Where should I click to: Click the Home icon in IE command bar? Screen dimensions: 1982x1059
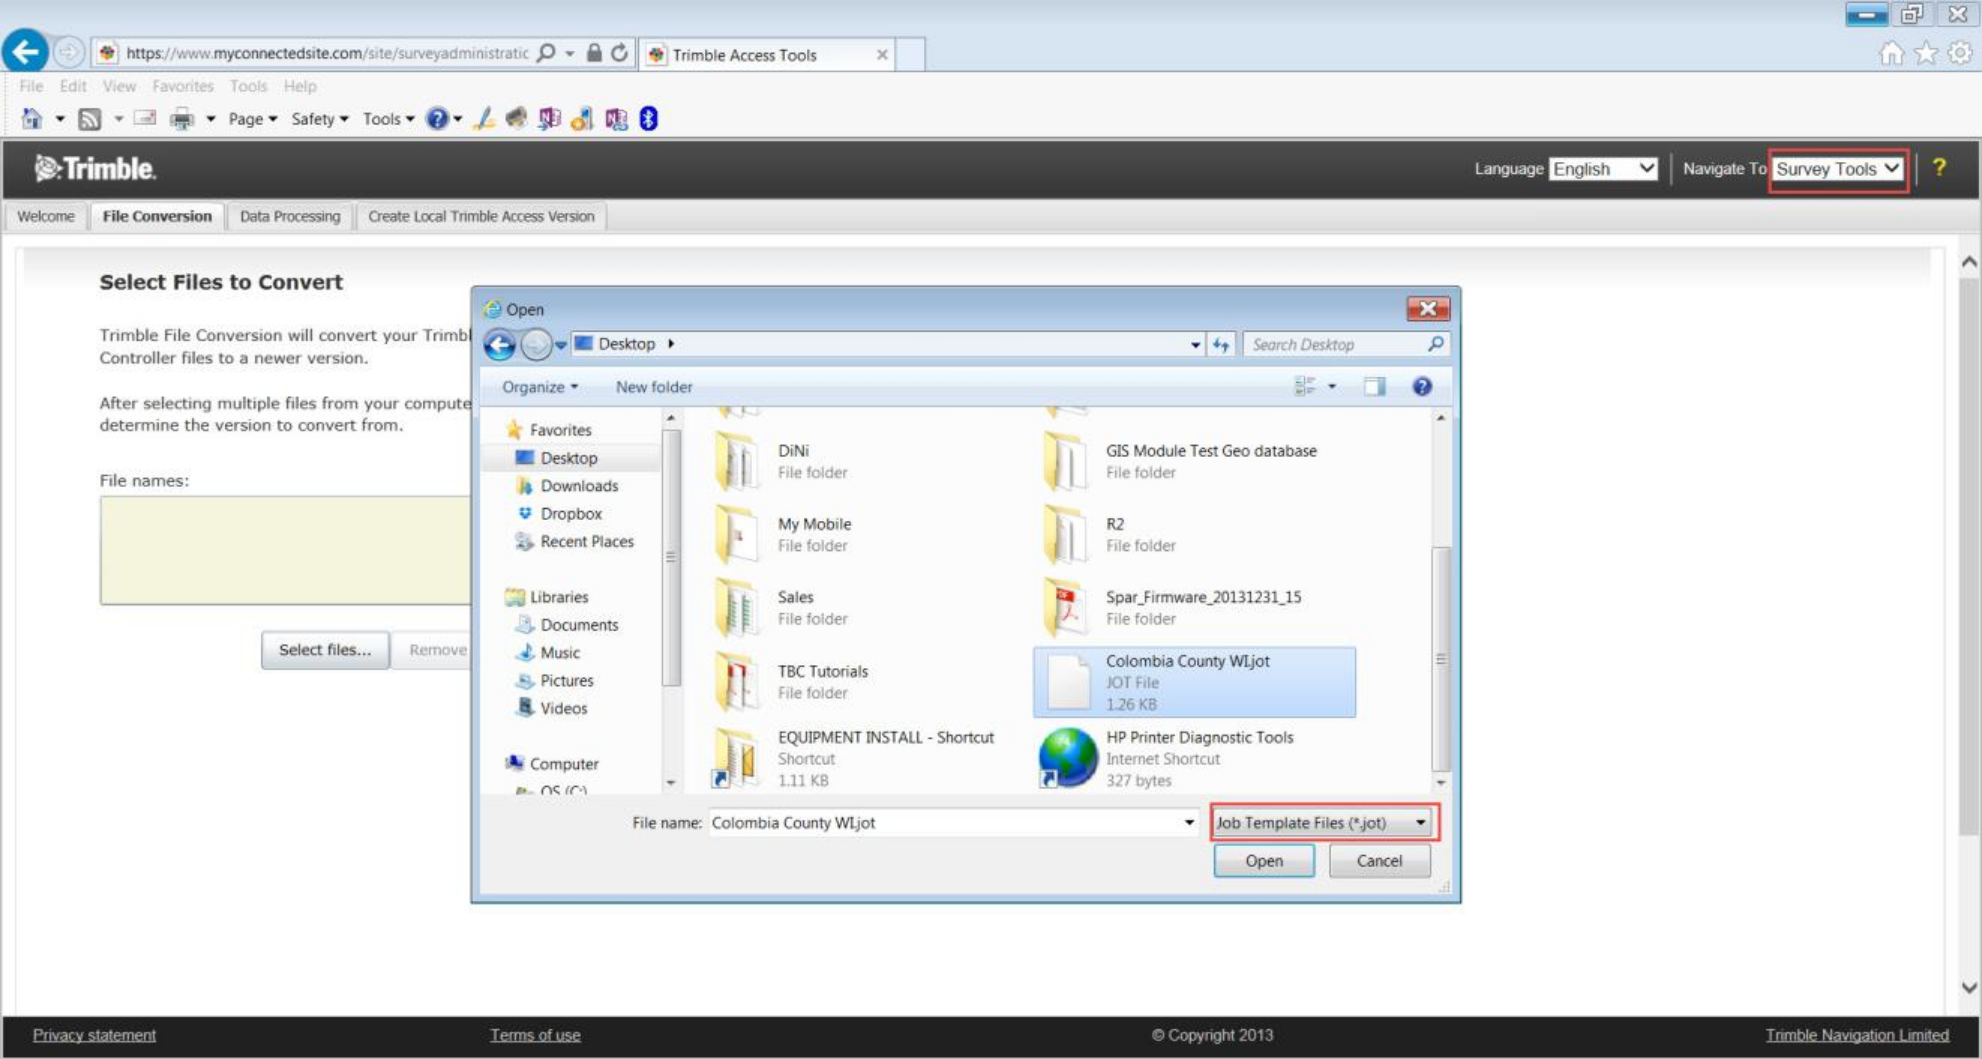32,119
